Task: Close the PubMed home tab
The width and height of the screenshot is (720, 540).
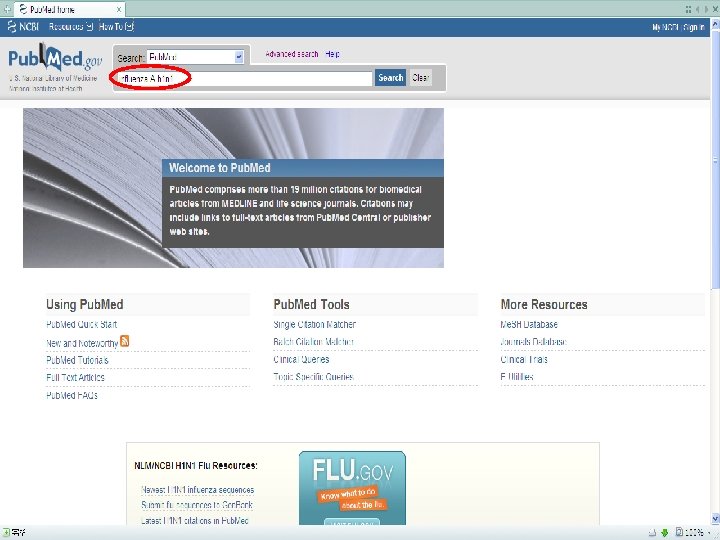Action: 119,9
